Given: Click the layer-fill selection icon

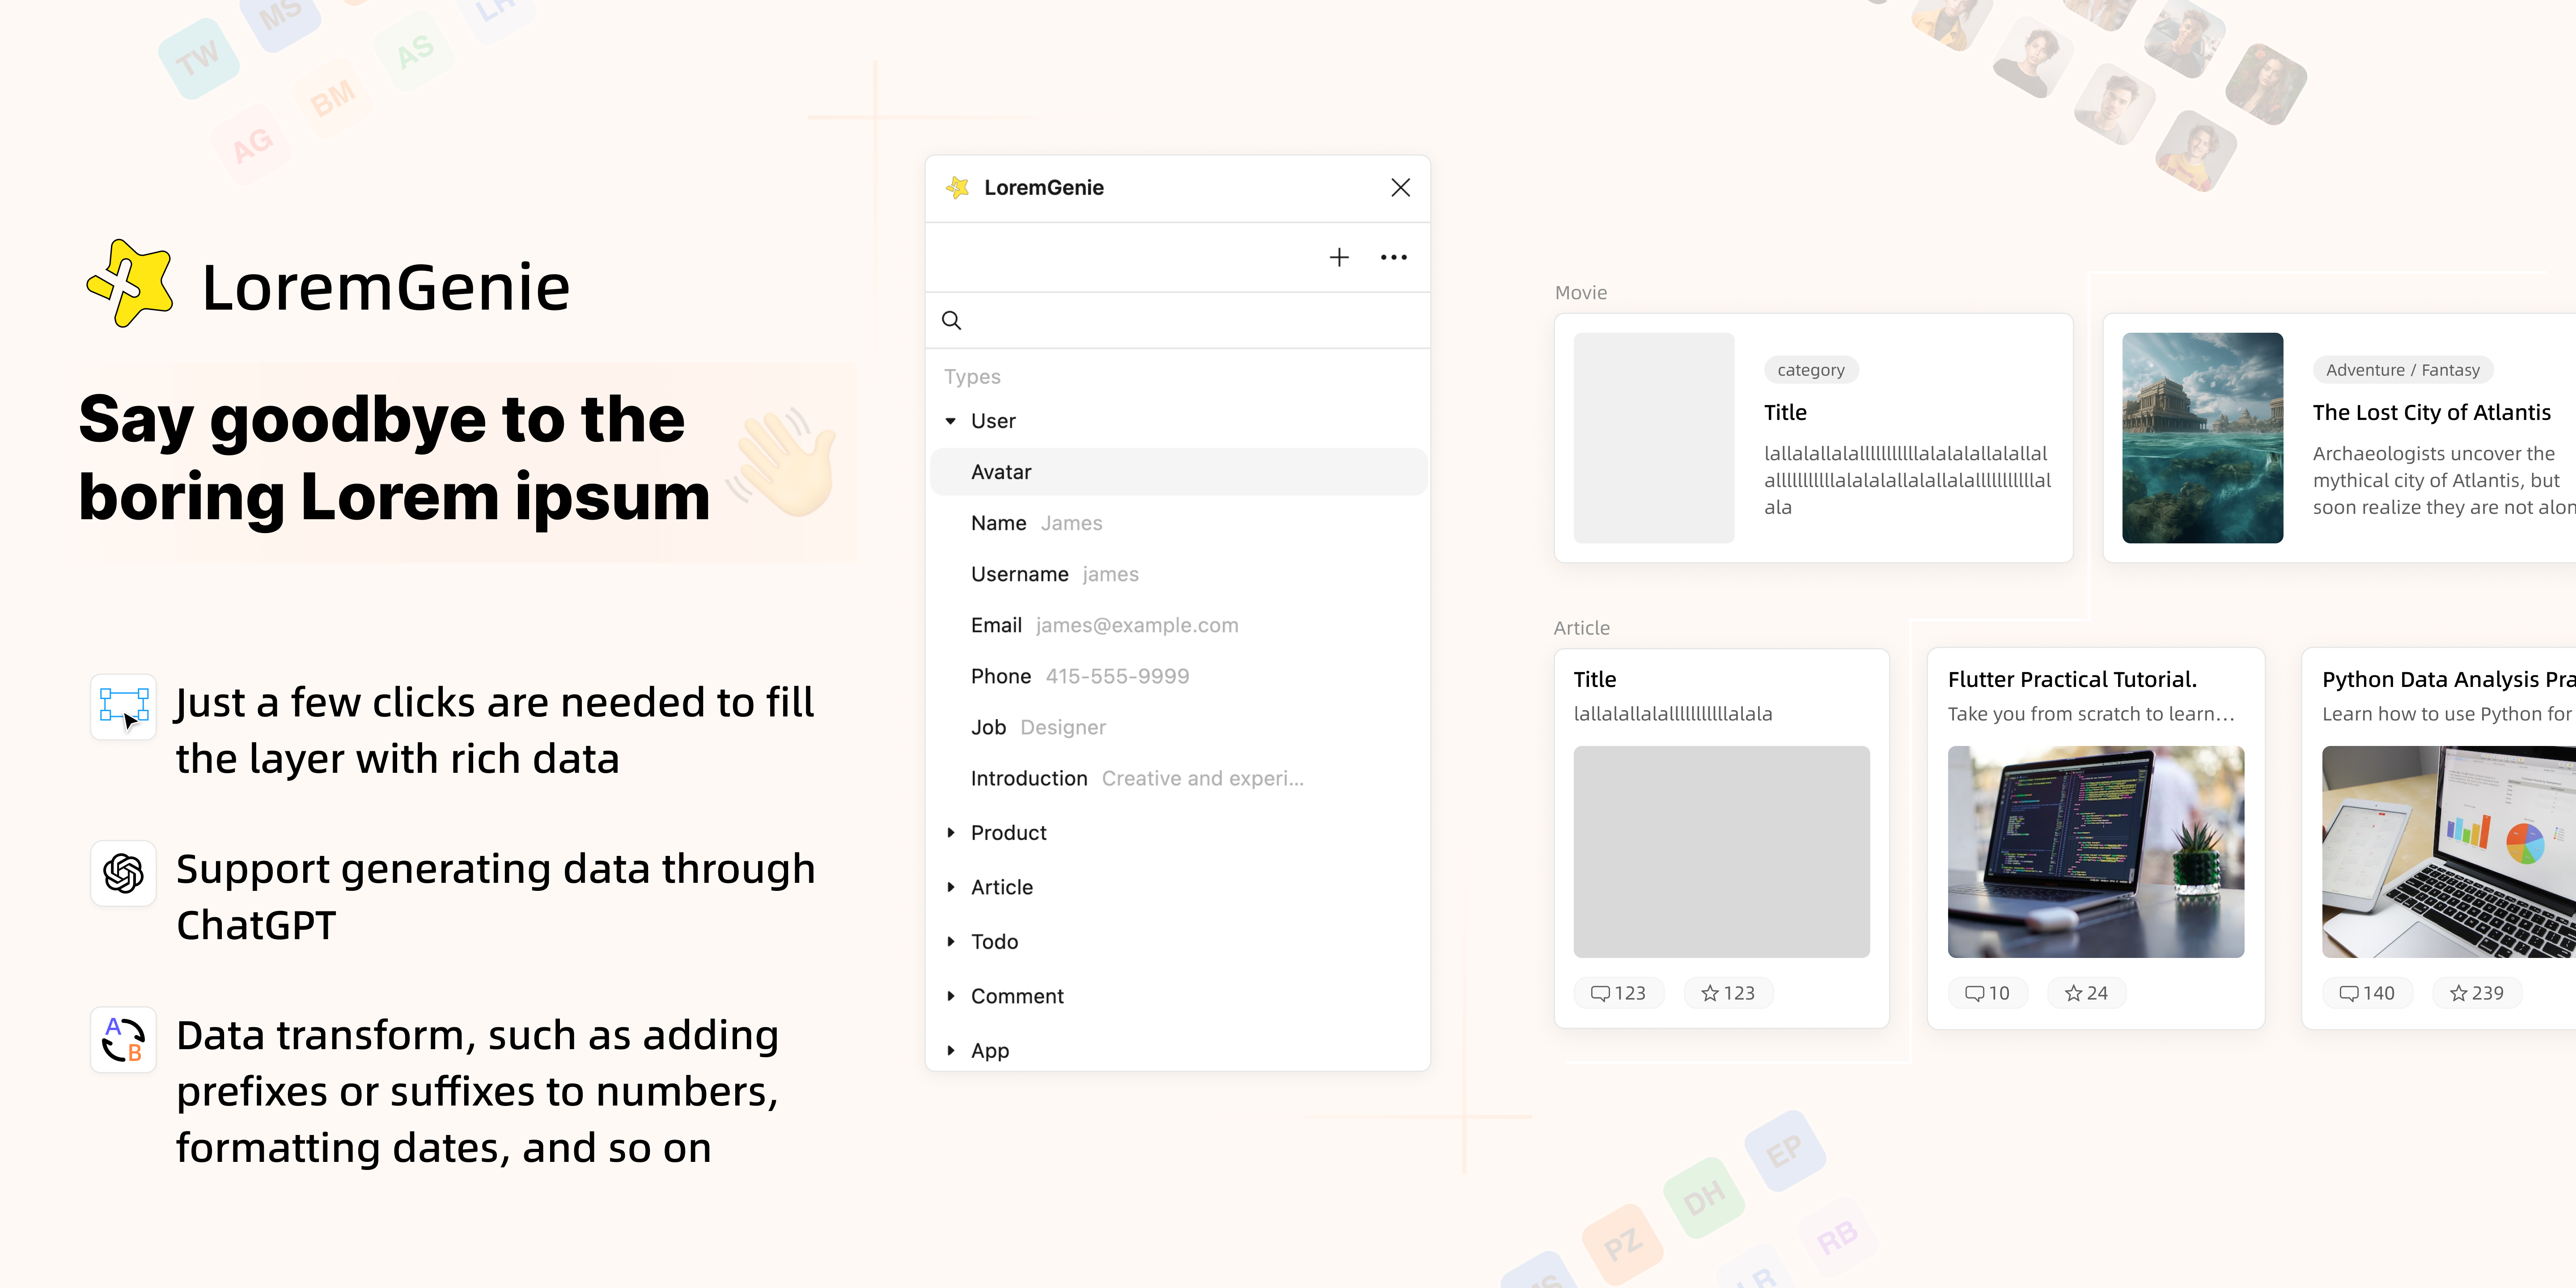Looking at the screenshot, I should [123, 707].
